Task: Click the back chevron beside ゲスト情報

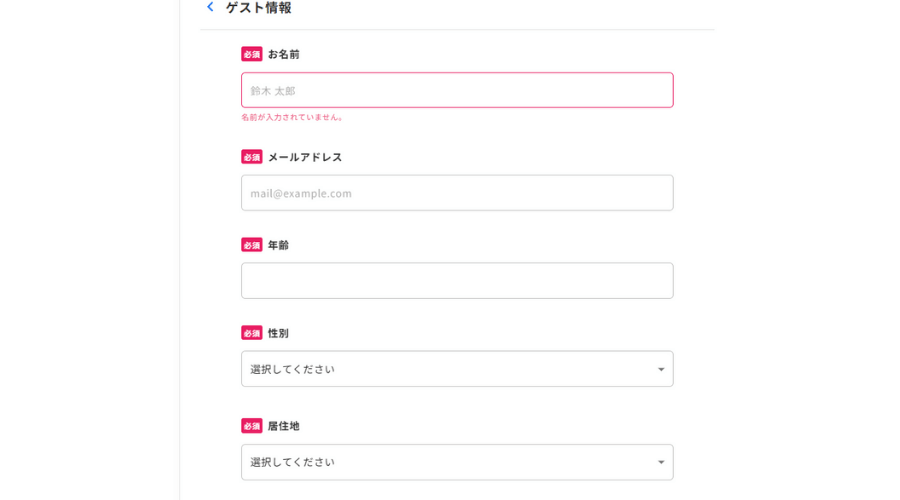Action: [x=210, y=7]
